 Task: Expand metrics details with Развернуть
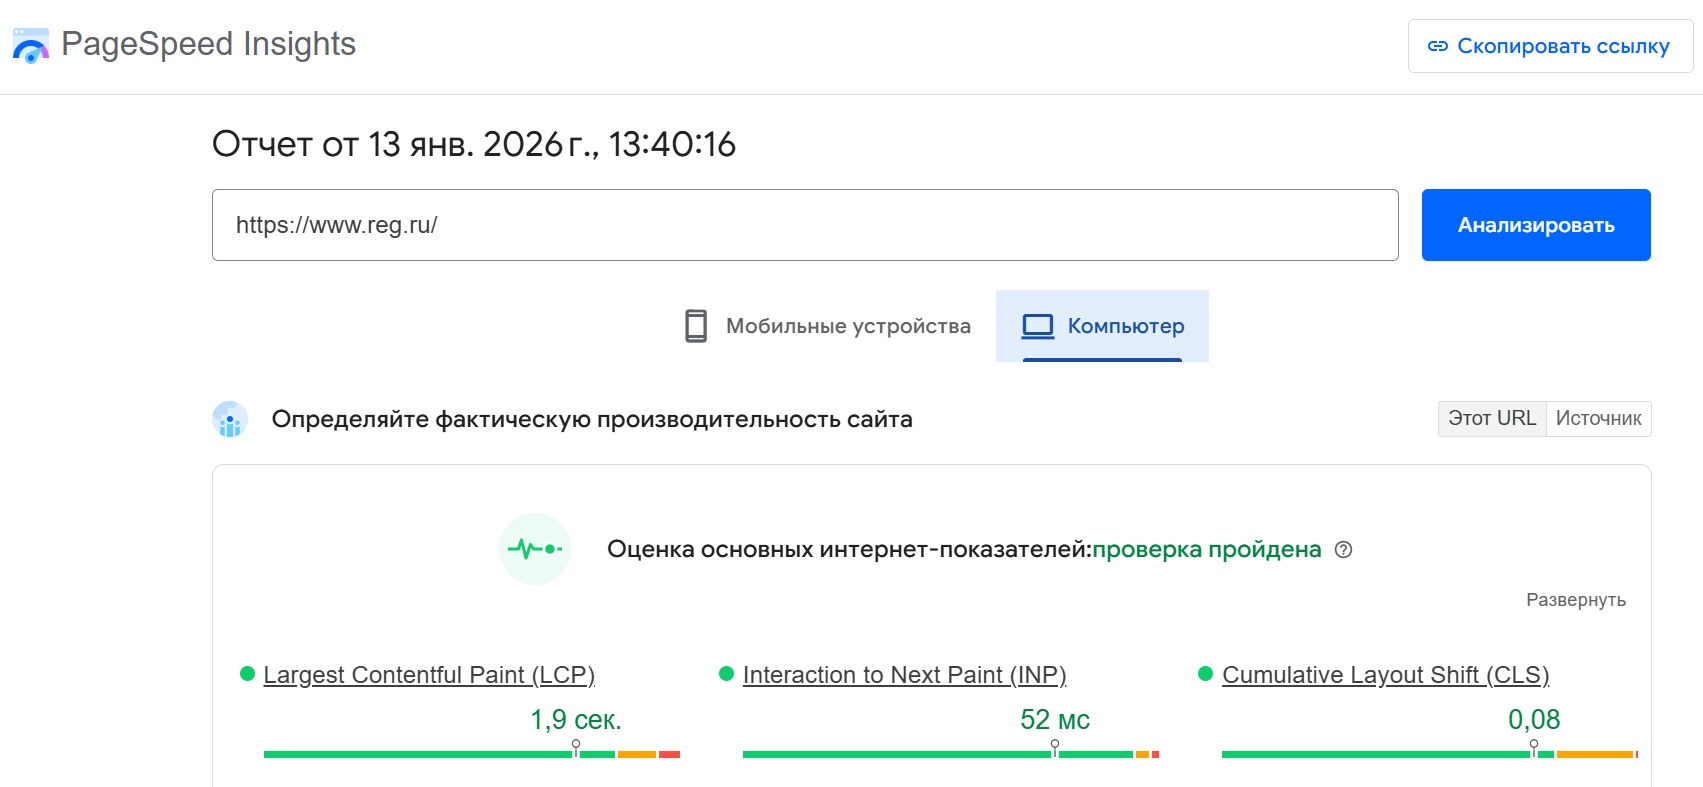point(1575,600)
